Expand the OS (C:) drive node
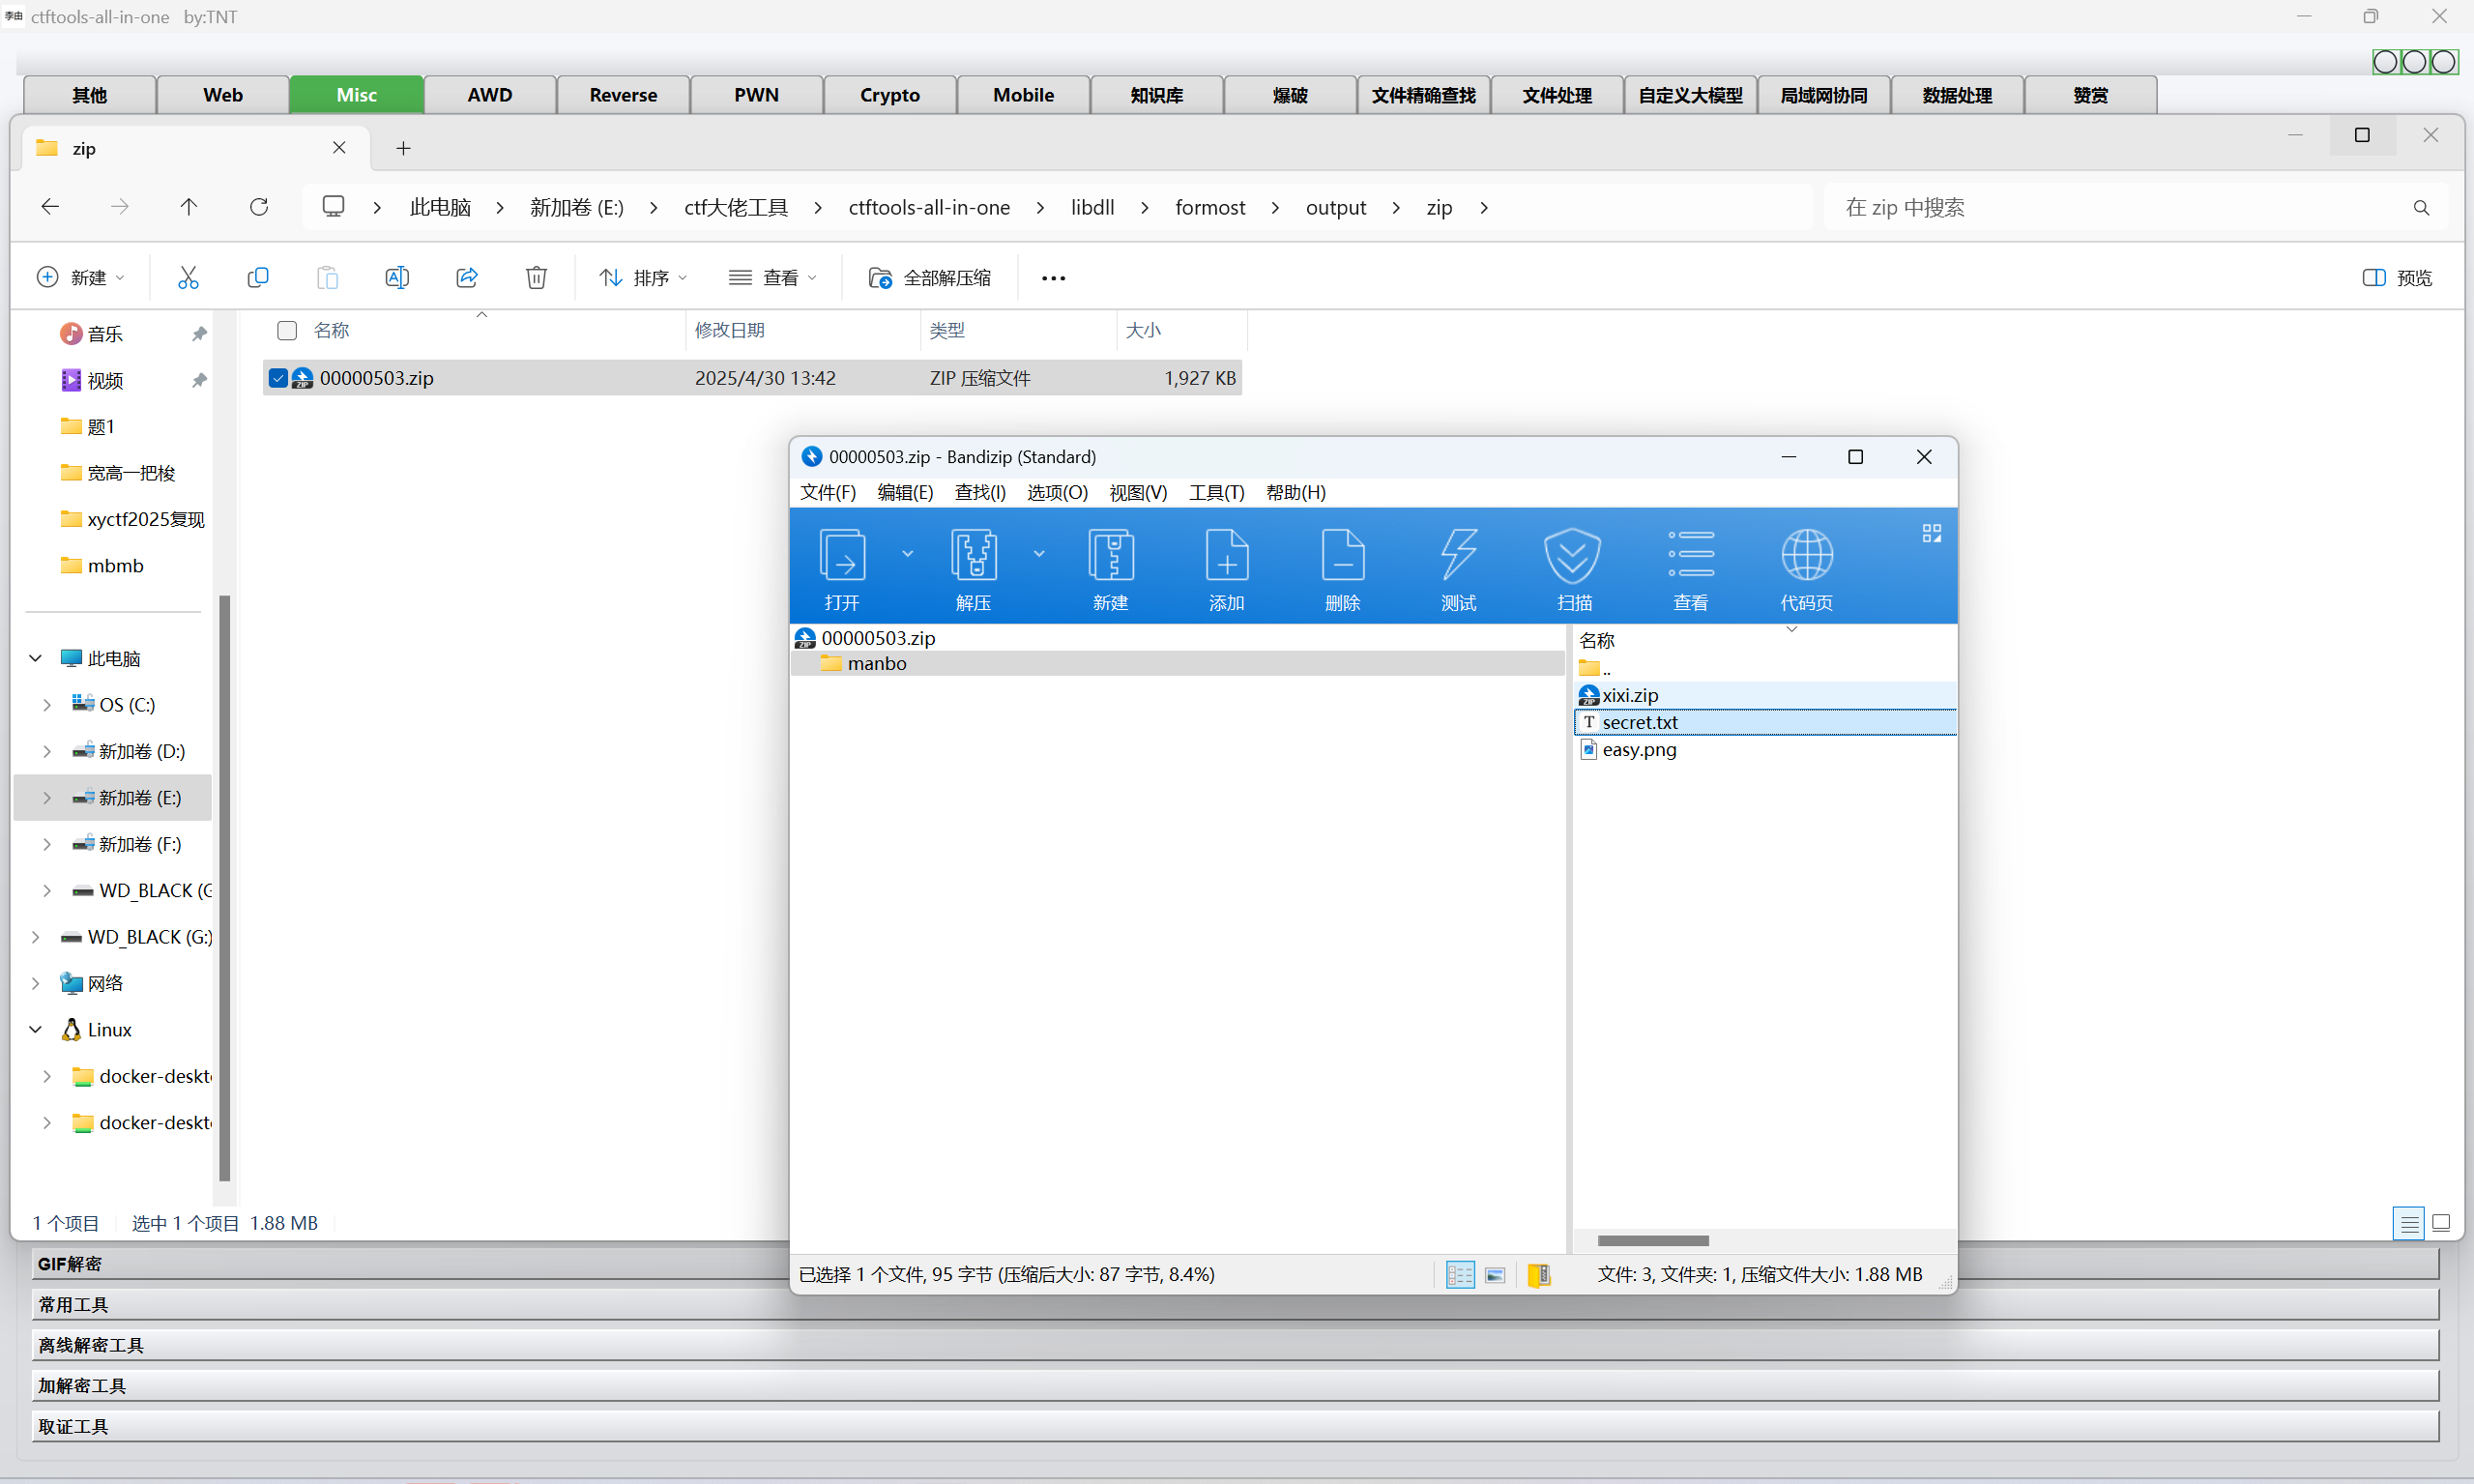This screenshot has height=1484, width=2474. point(47,705)
